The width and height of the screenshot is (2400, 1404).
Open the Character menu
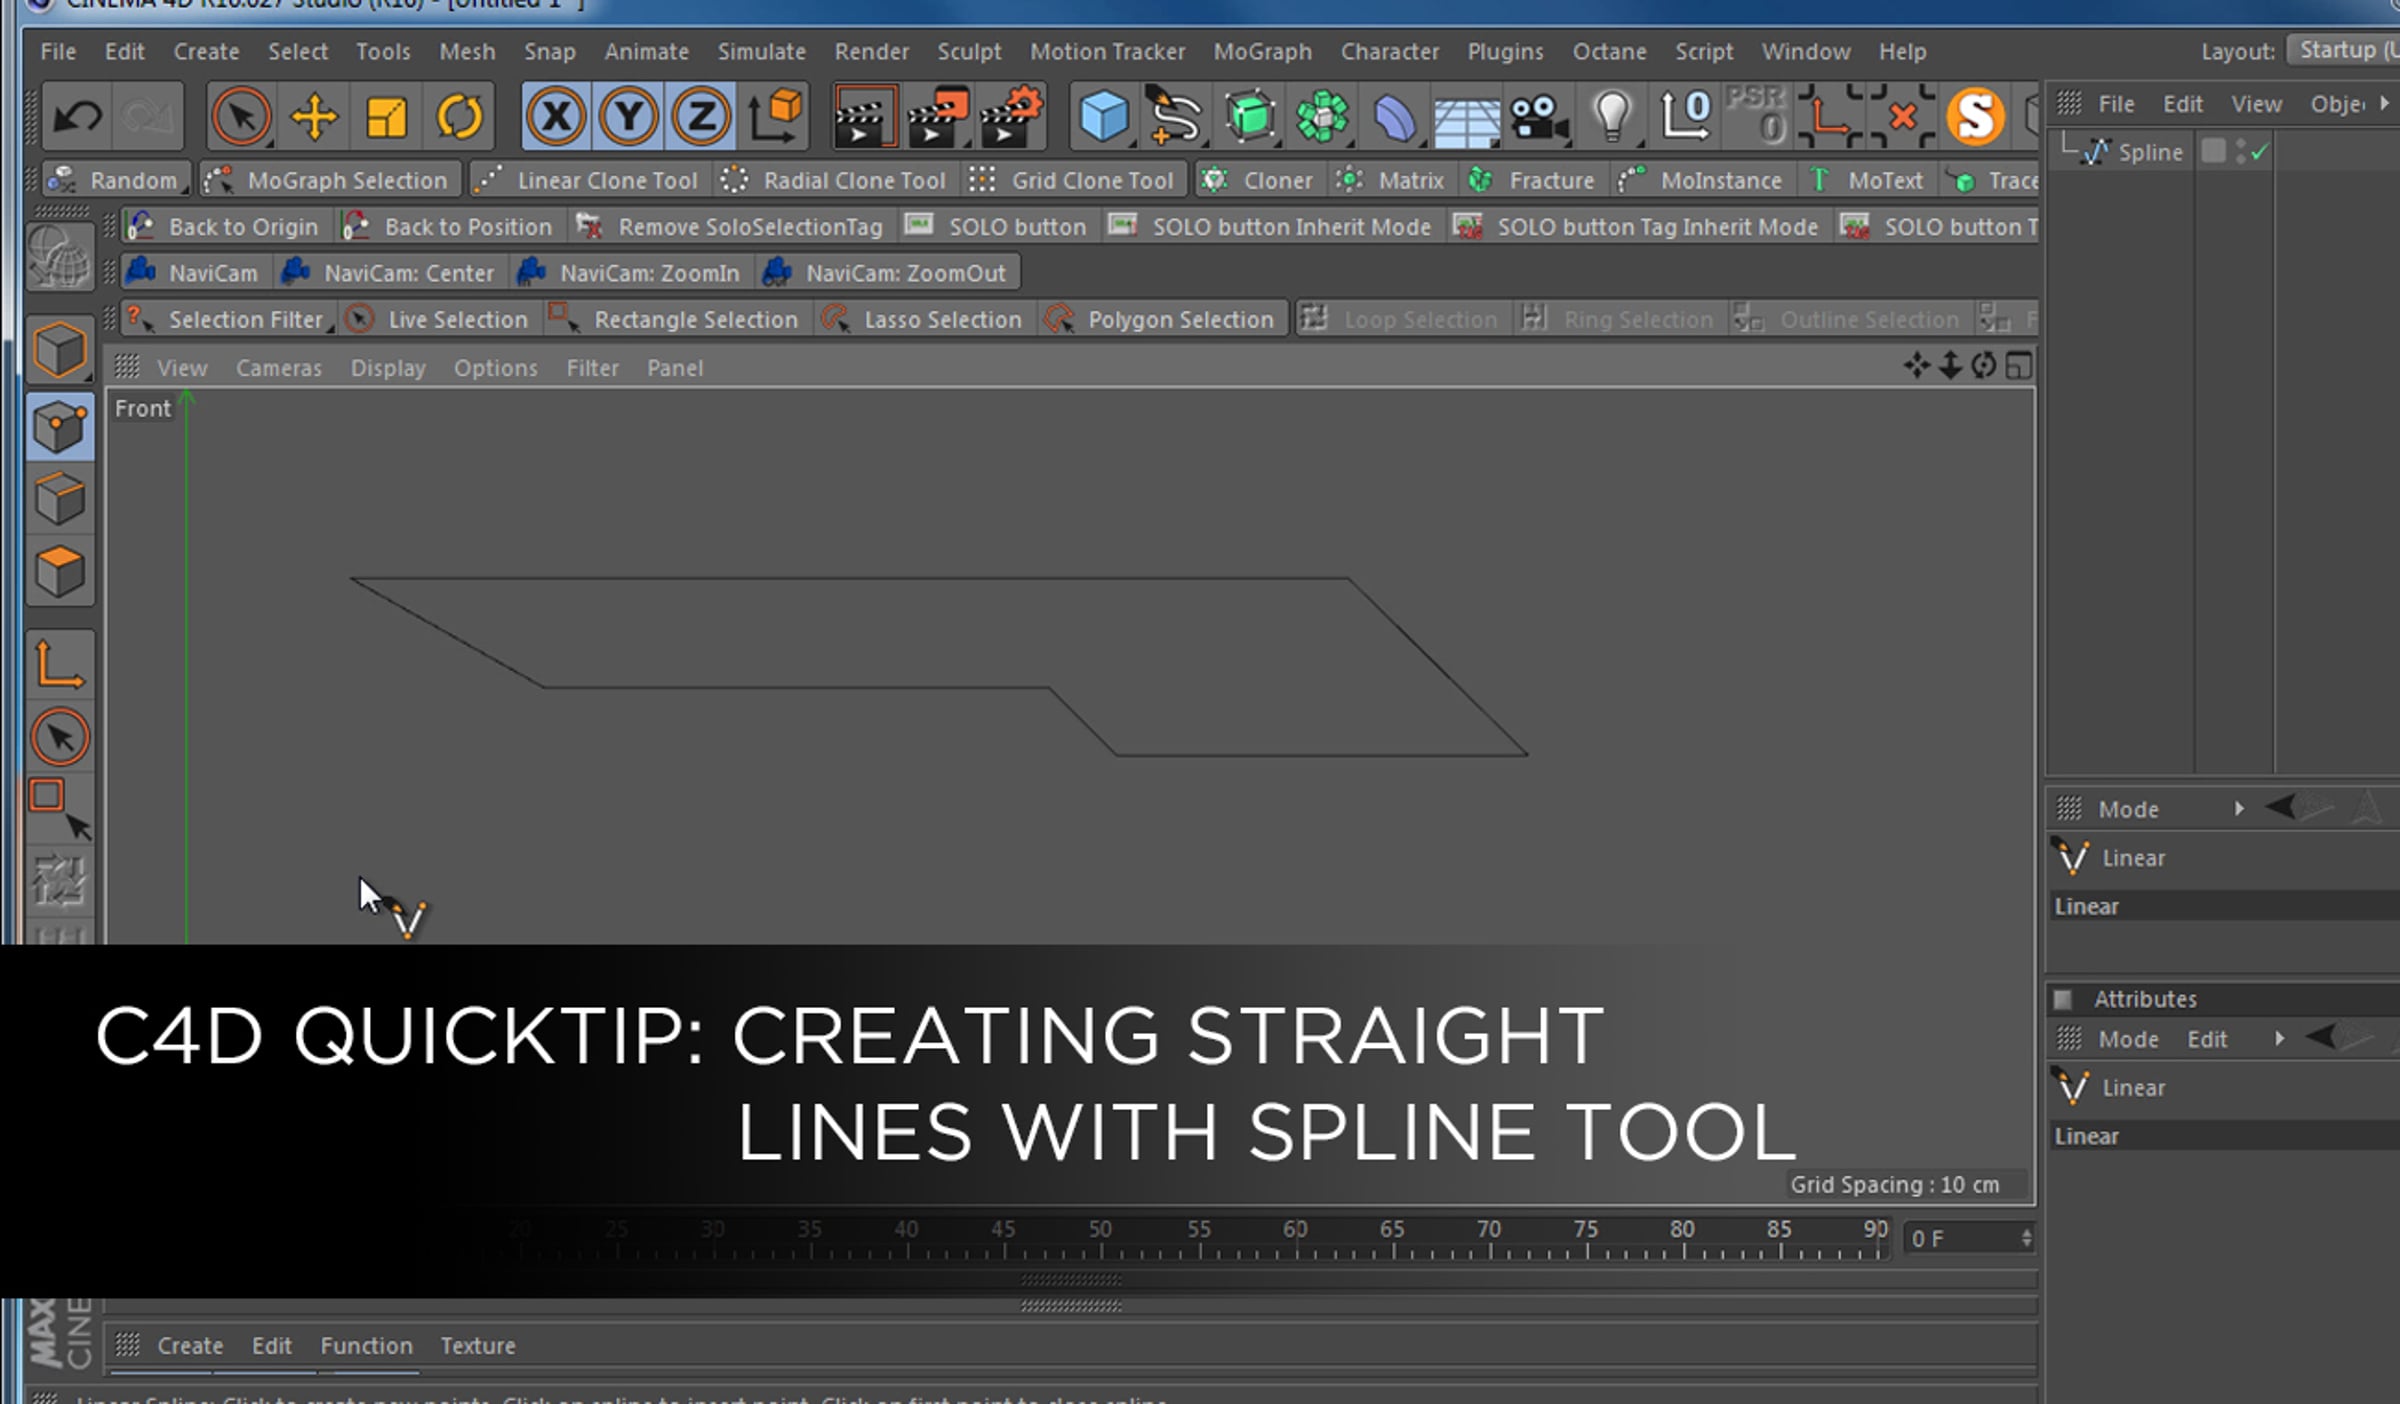pos(1389,51)
